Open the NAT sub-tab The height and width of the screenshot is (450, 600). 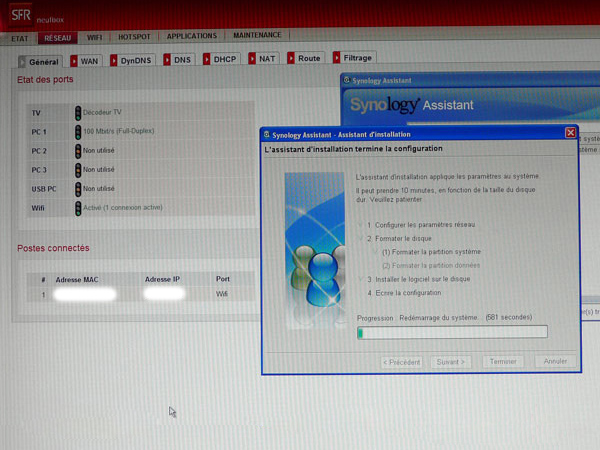click(x=263, y=59)
